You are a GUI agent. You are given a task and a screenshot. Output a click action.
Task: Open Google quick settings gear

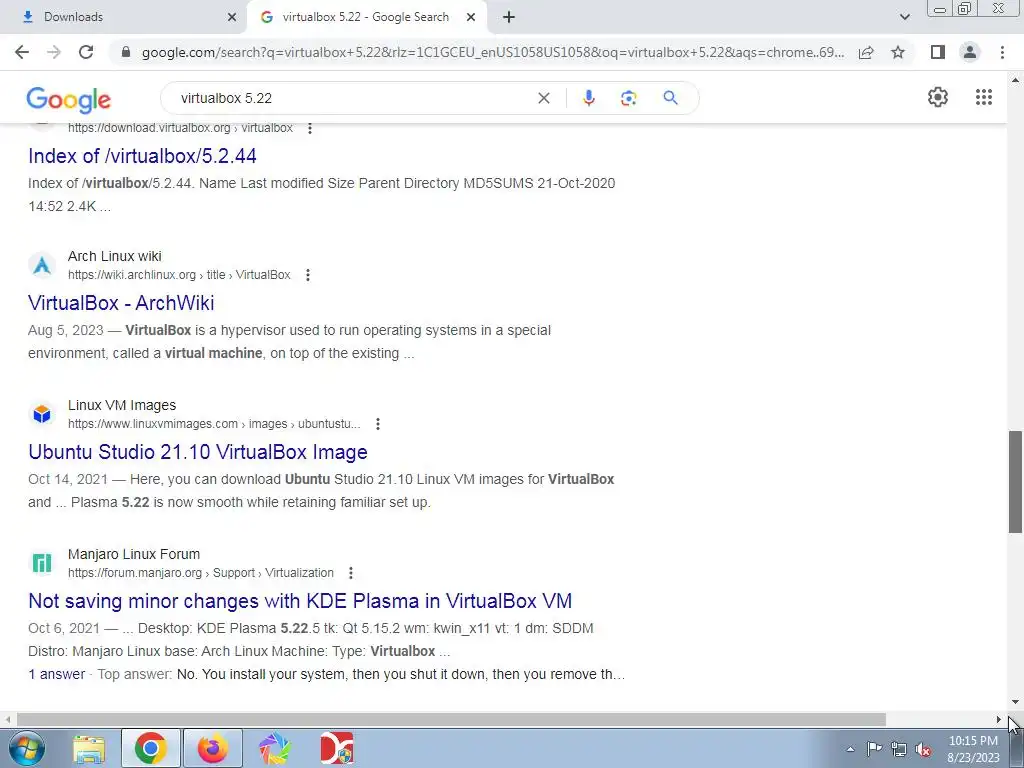[x=938, y=97]
